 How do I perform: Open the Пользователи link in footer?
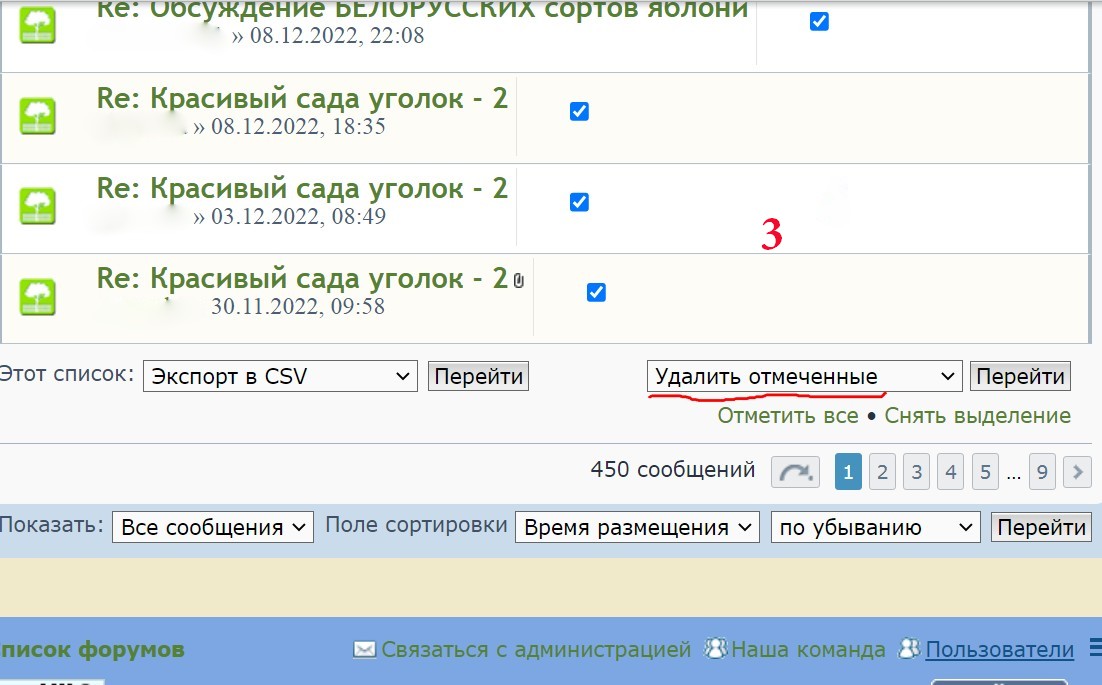point(999,650)
